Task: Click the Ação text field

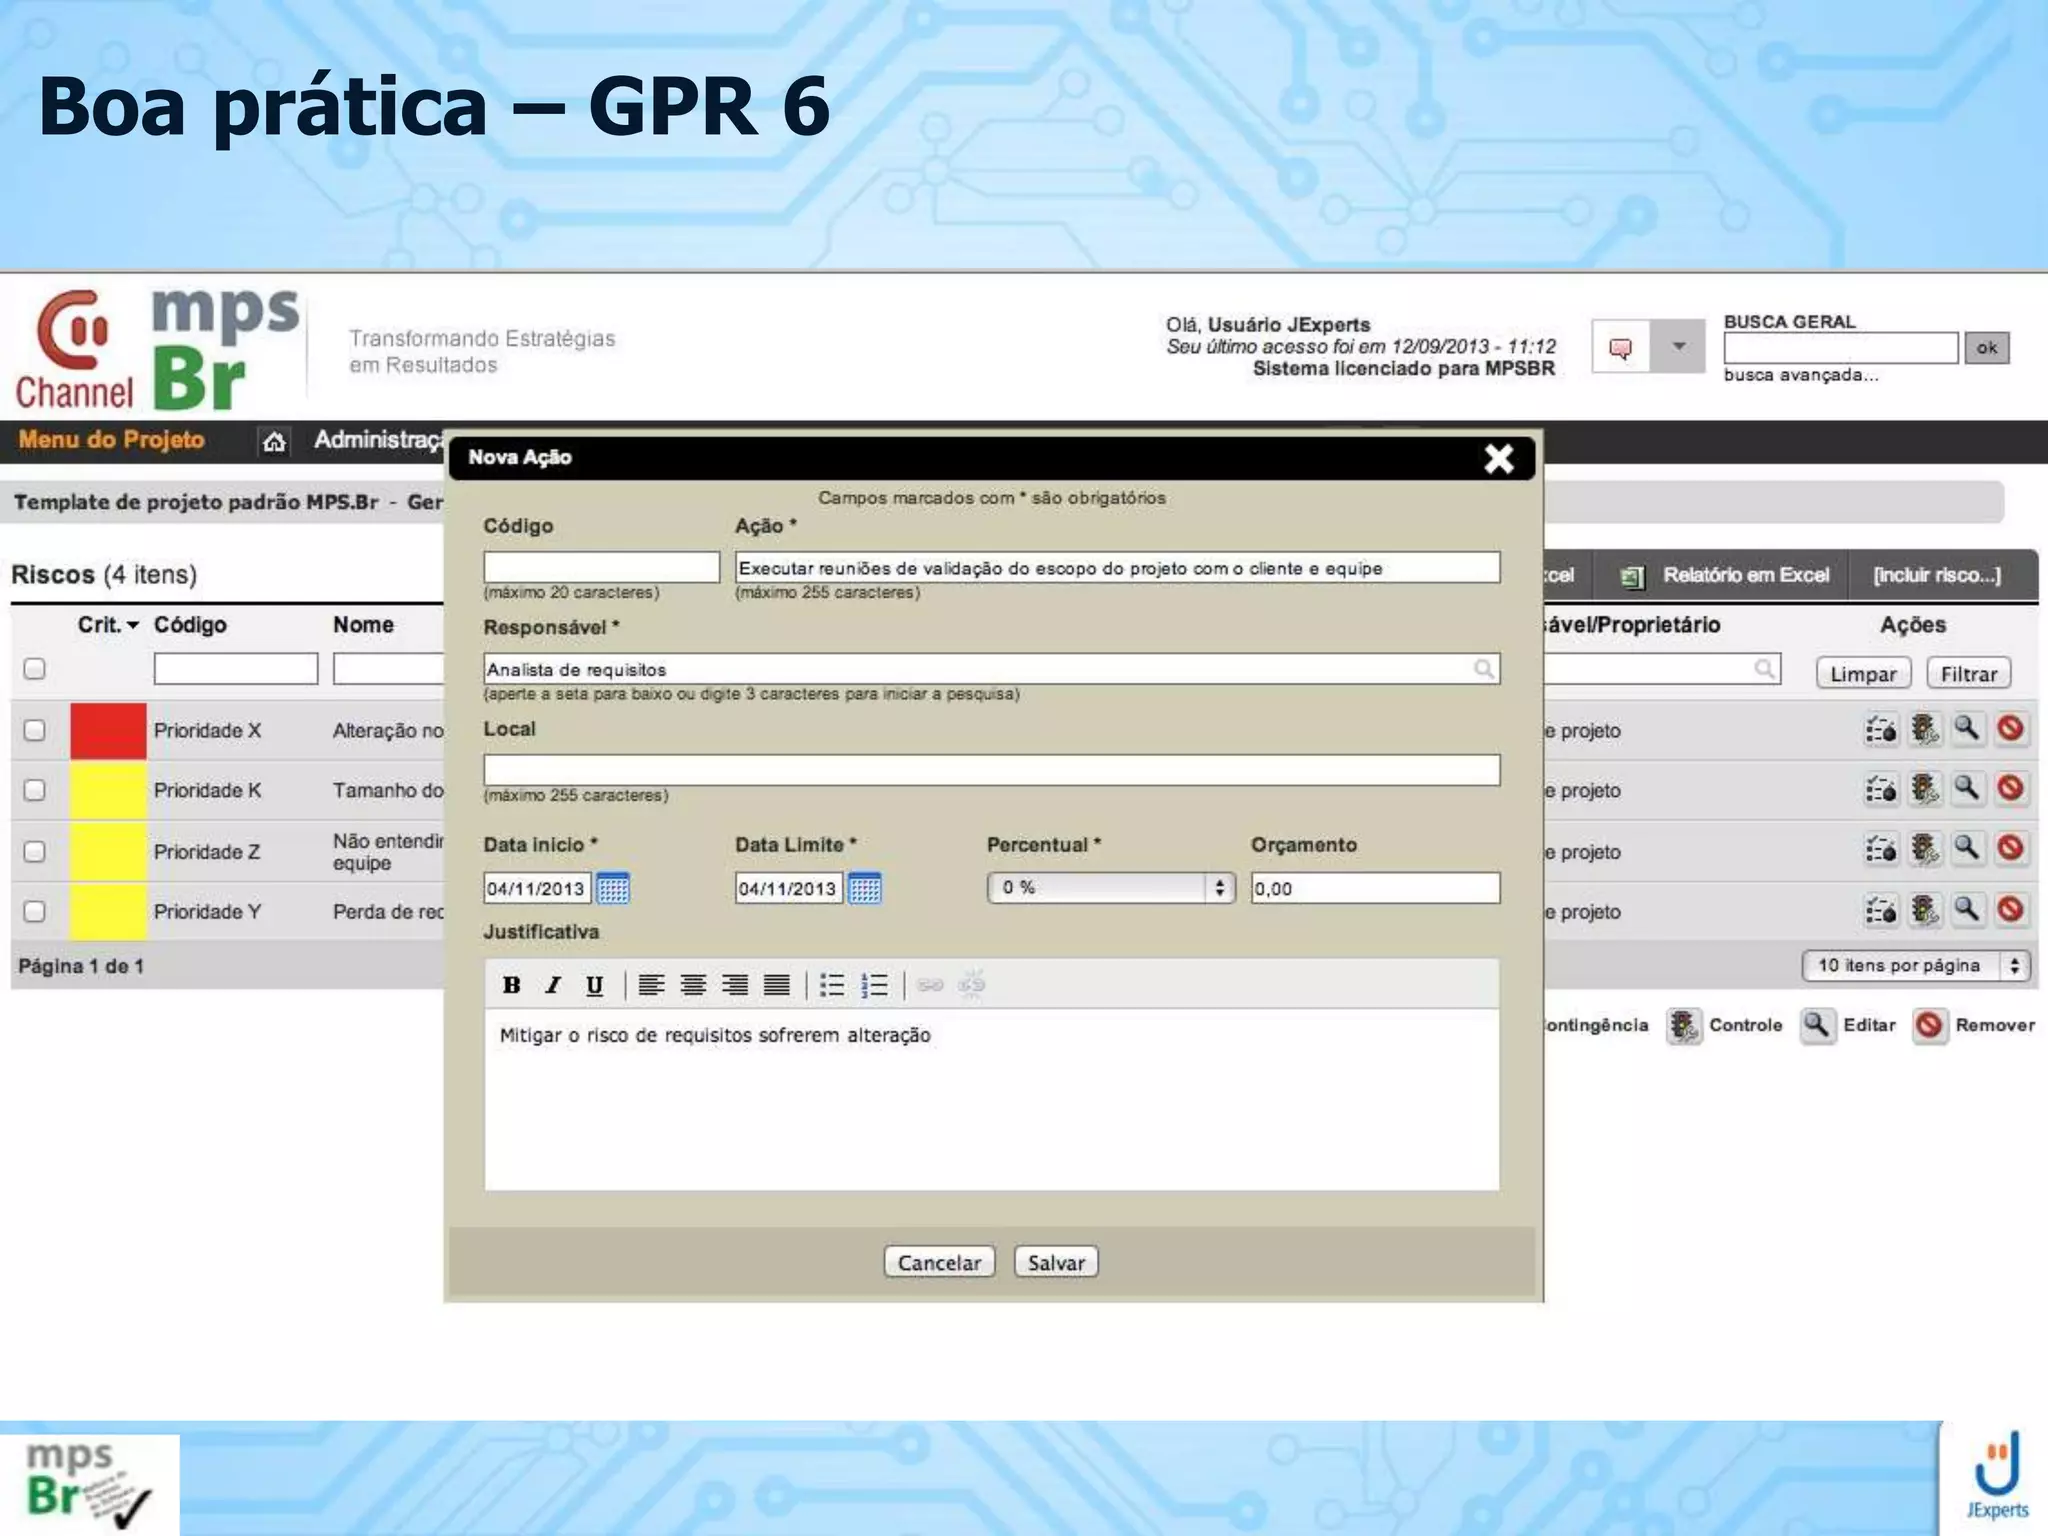Action: coord(1117,567)
